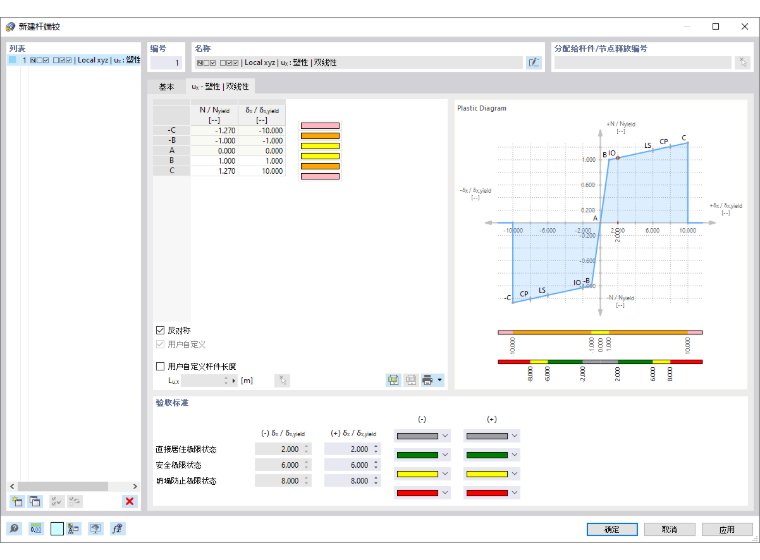Click N/Nyield cell 0.000 in row A
Screen dimensions: 760x560
pos(214,151)
